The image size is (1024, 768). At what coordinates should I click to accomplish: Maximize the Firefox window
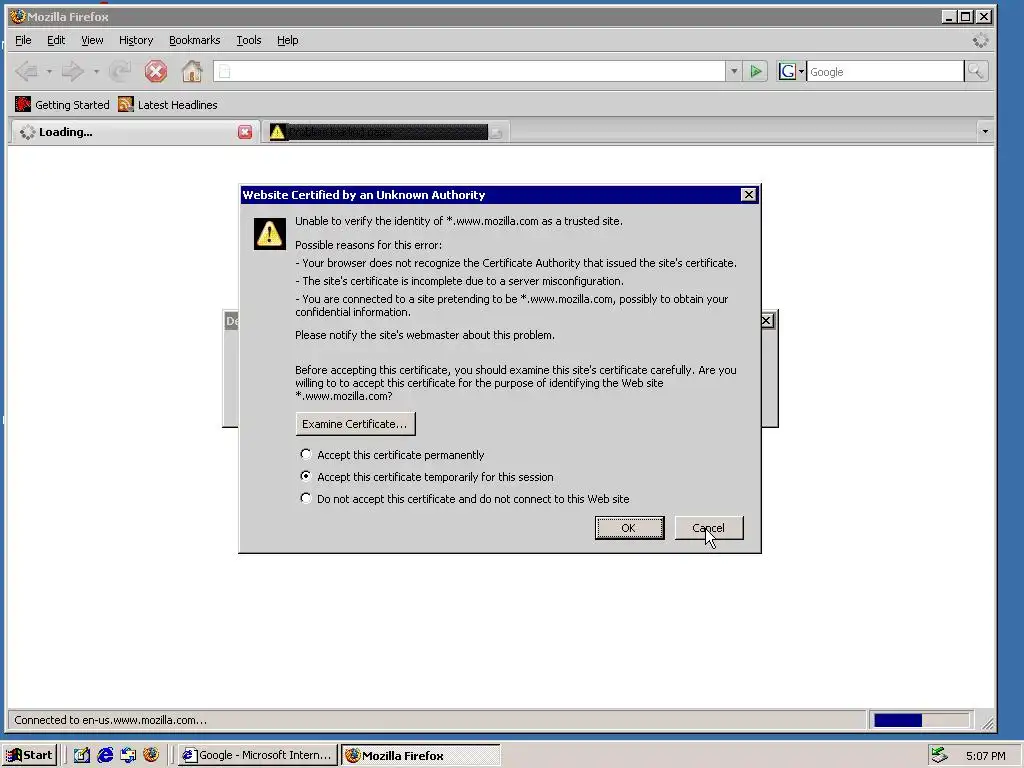point(965,16)
